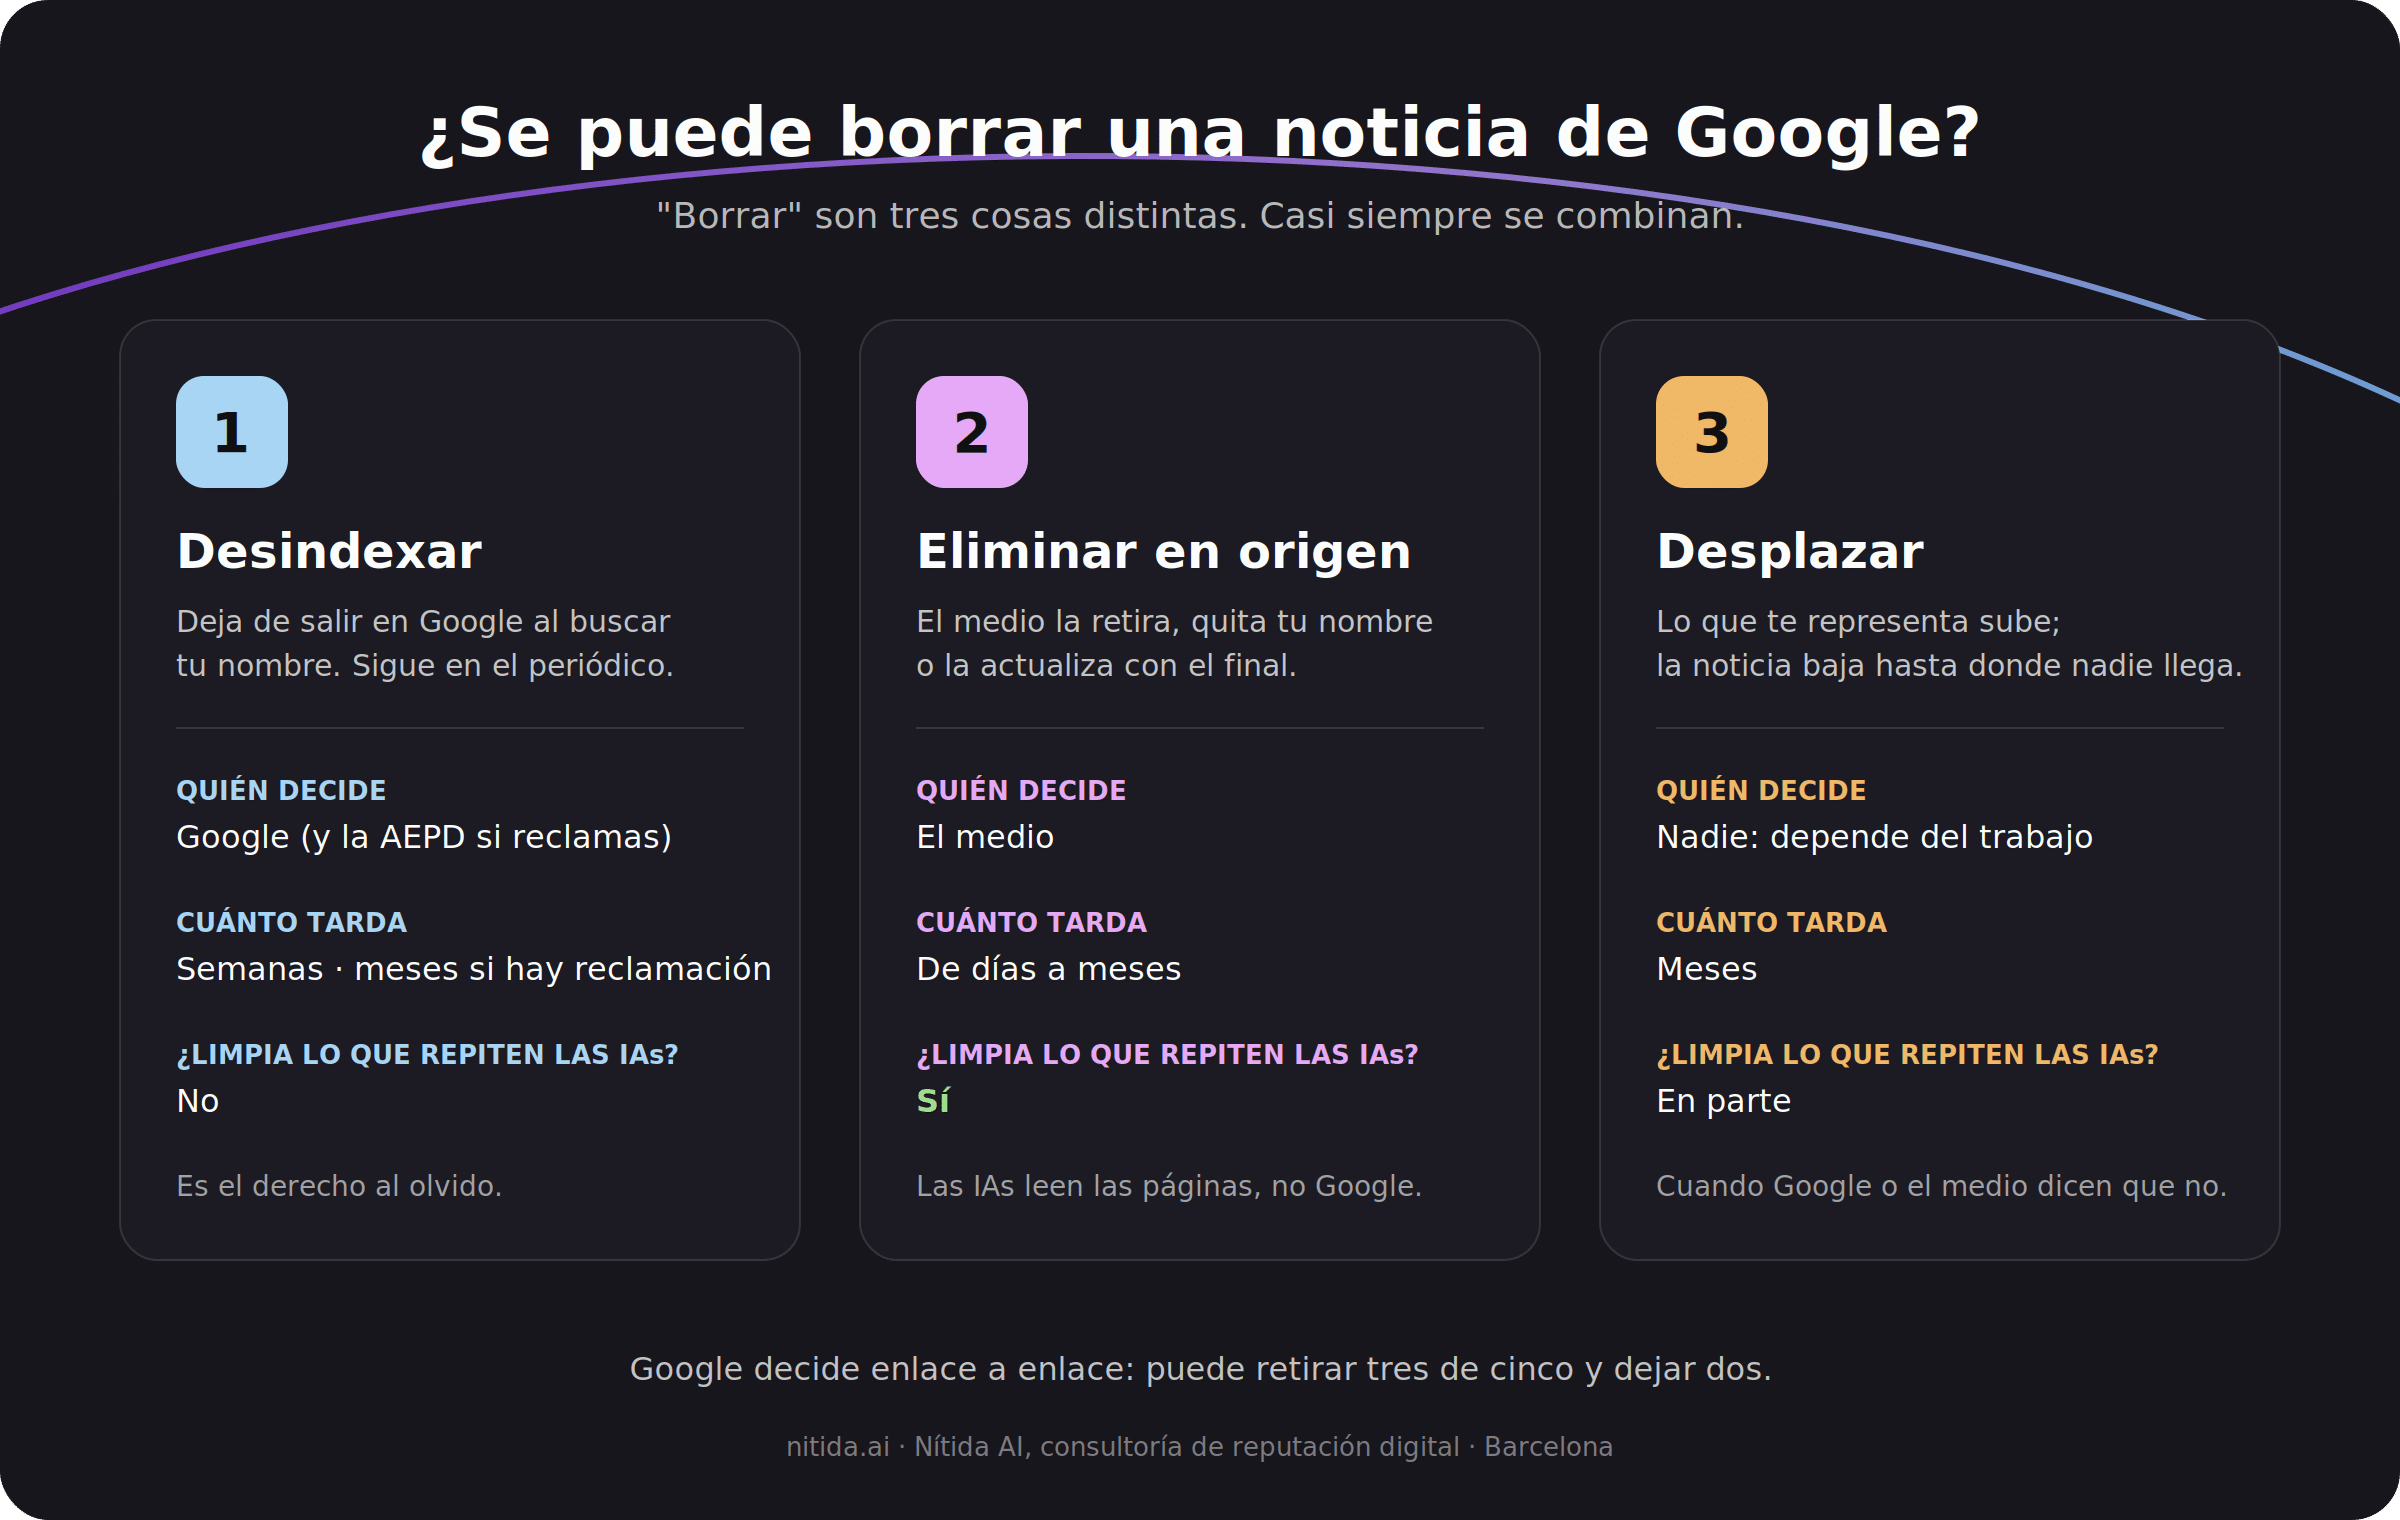
Task: Click CUÁNTO TARDA label in Eliminar en origen card
Action: 1032,922
